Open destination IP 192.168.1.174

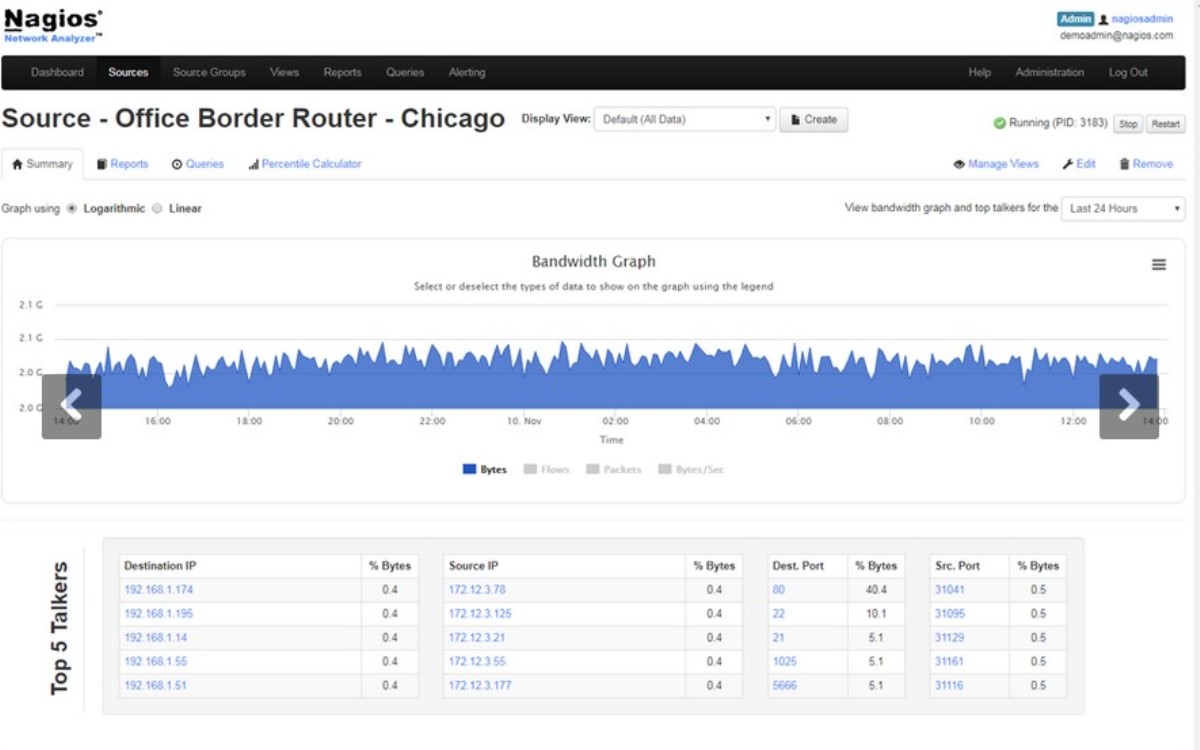coord(159,590)
